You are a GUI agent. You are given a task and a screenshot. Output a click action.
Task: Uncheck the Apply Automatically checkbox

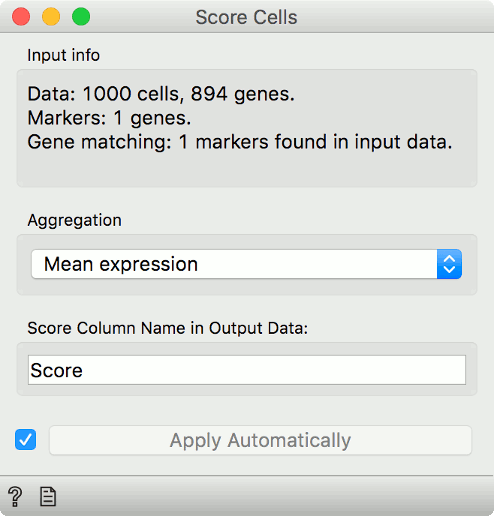point(25,440)
